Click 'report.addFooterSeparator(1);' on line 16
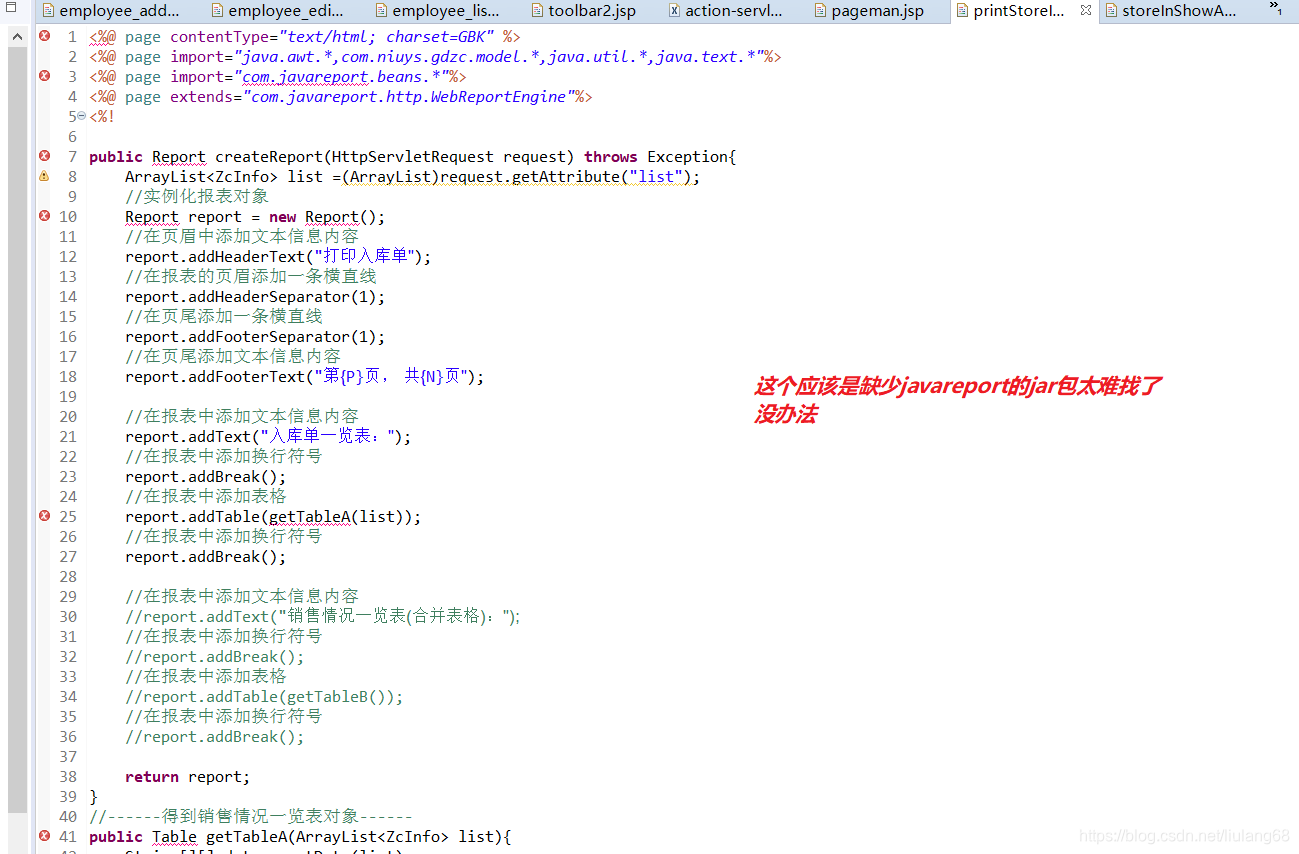This screenshot has width=1299, height=854. pyautogui.click(x=255, y=337)
